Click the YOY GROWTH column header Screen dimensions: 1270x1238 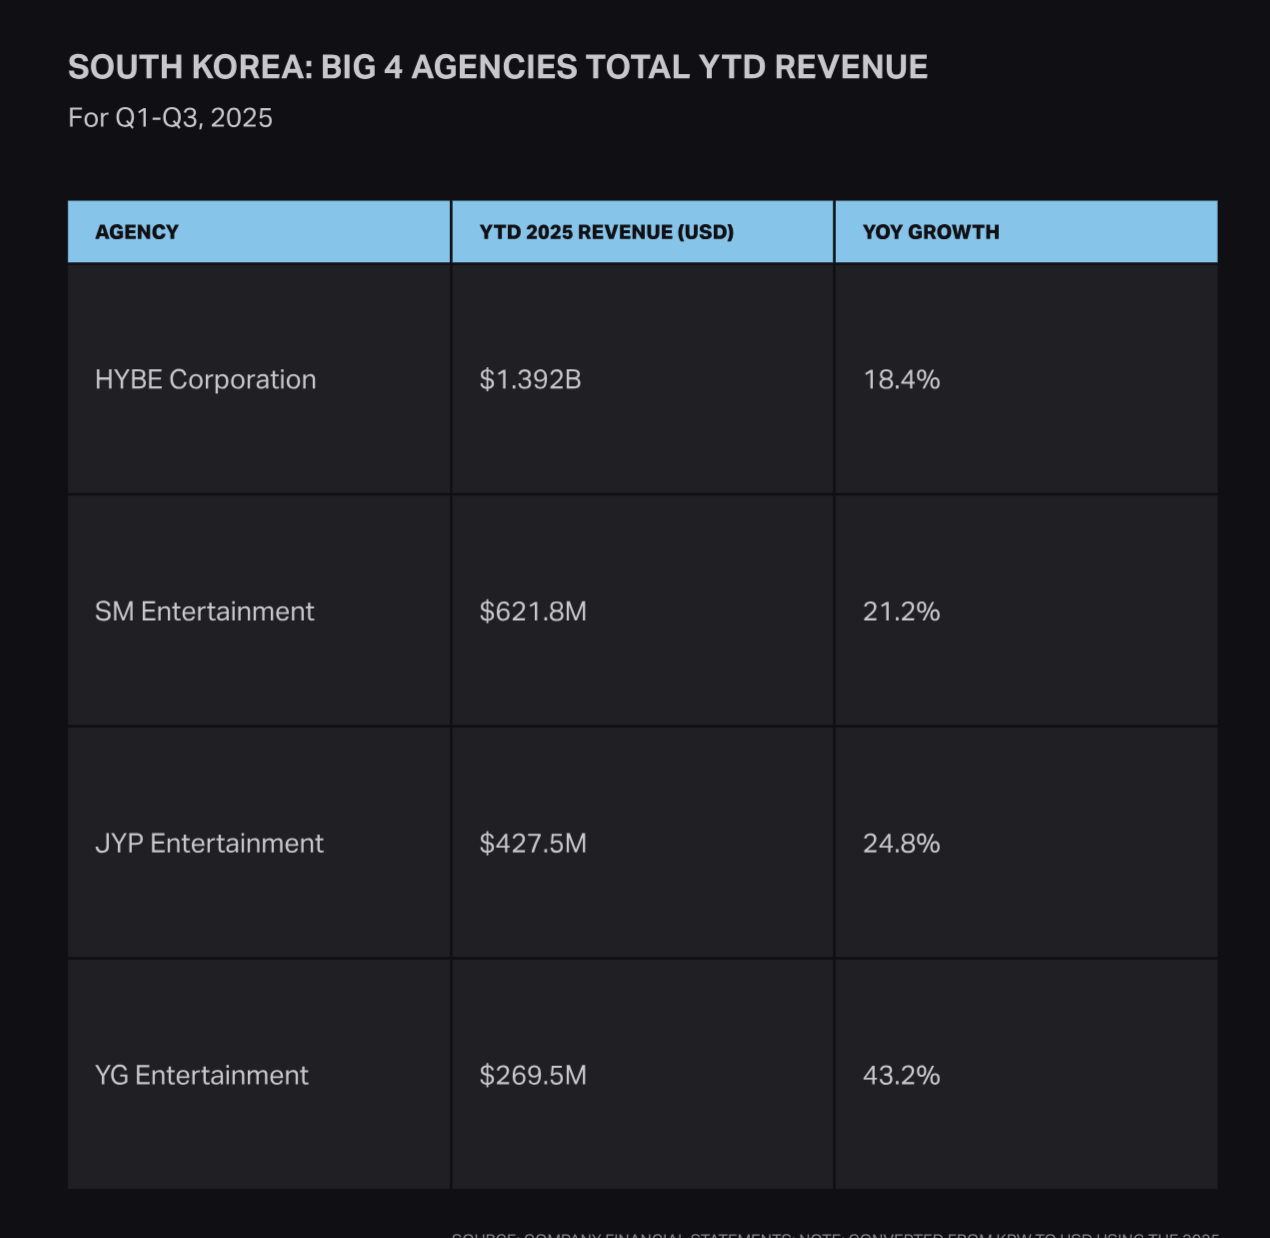[x=930, y=232]
